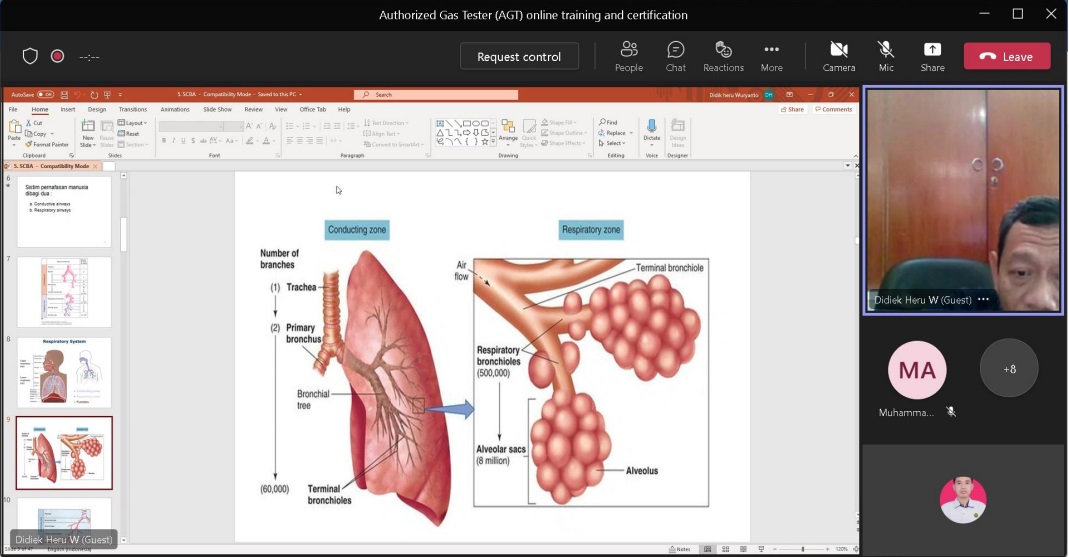Open the Copy dropdown arrow
Image resolution: width=1069 pixels, height=557 pixels.
click(x=52, y=134)
